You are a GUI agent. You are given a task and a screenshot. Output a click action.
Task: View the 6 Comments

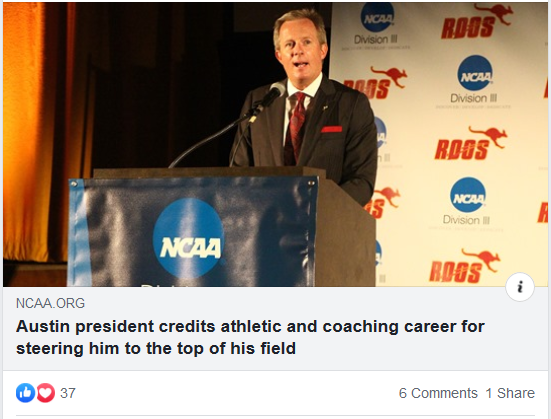coord(438,393)
